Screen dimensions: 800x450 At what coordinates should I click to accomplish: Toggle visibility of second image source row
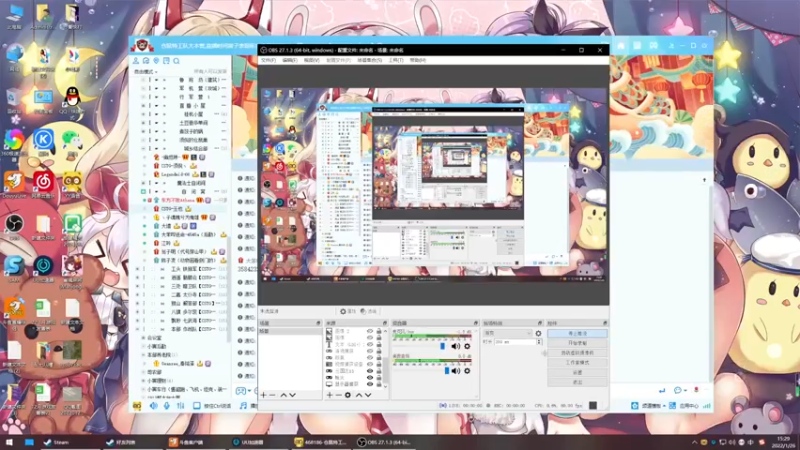click(x=370, y=338)
